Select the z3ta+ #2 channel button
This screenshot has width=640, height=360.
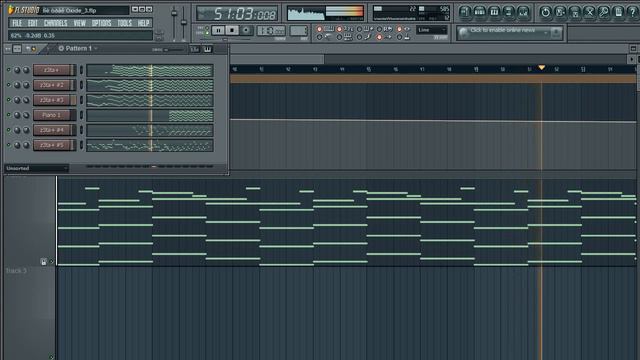pos(52,85)
